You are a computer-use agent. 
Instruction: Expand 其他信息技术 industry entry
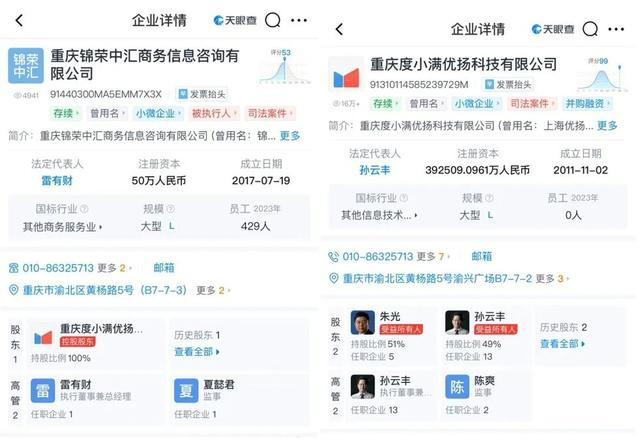pos(380,215)
